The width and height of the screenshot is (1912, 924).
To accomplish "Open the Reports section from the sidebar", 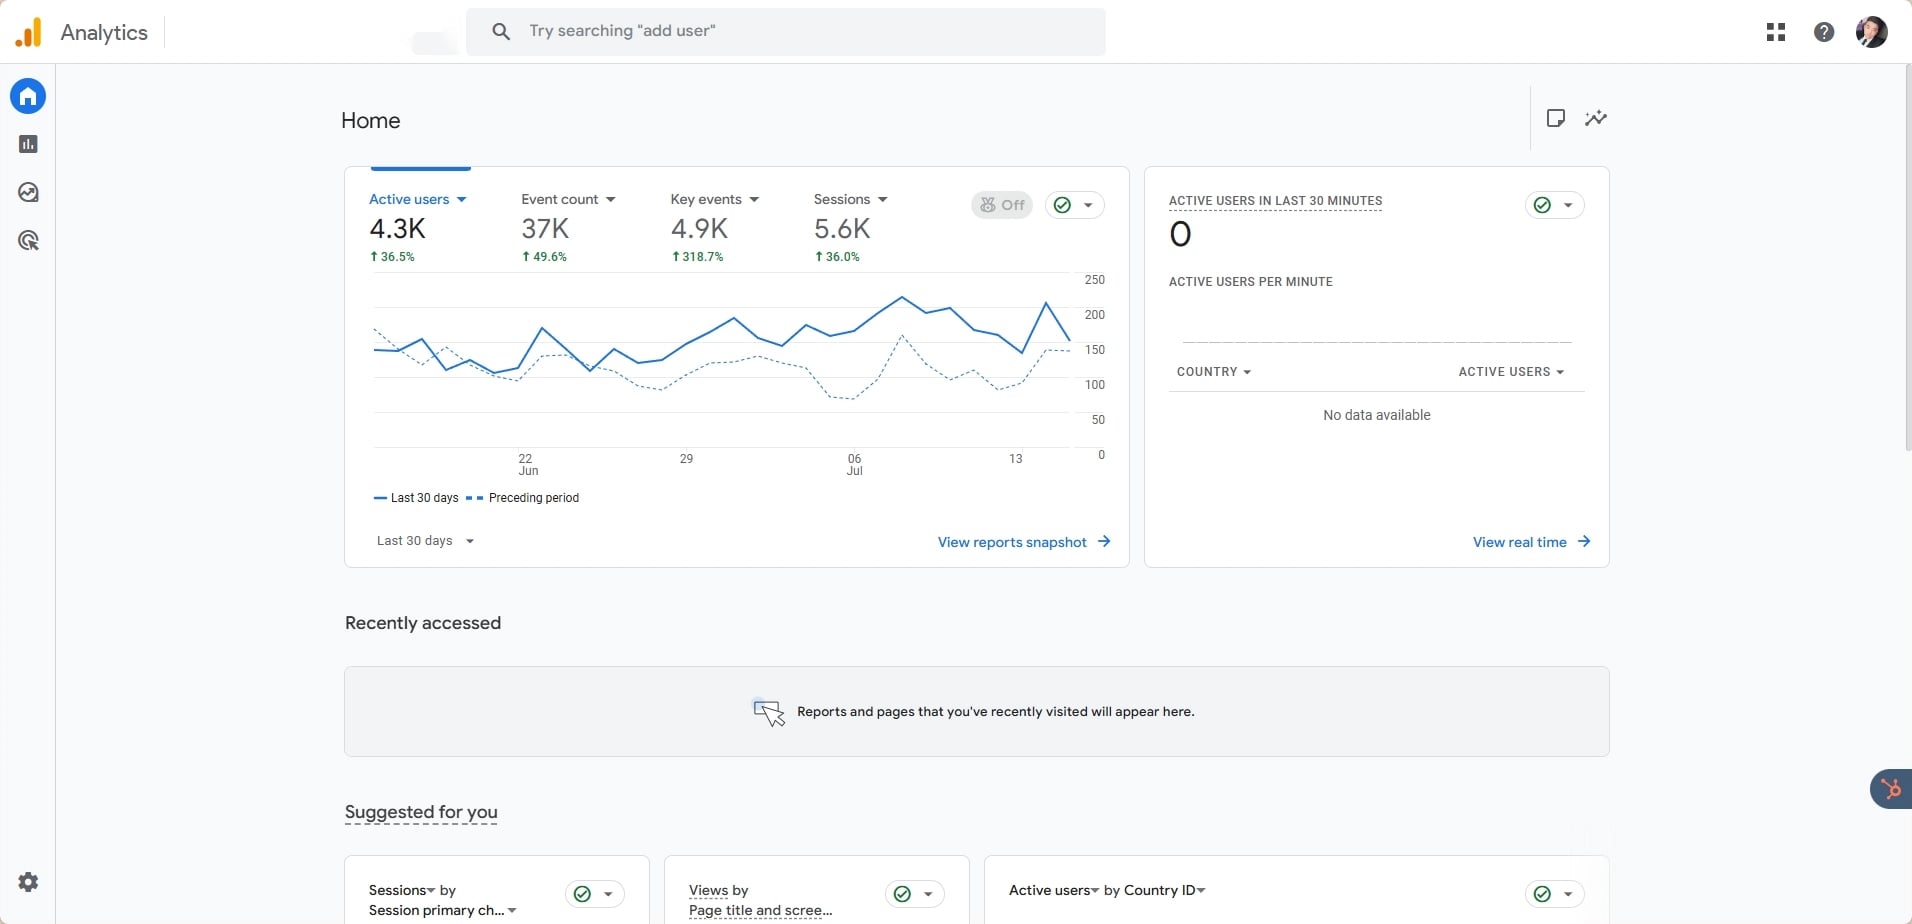I will tap(27, 143).
